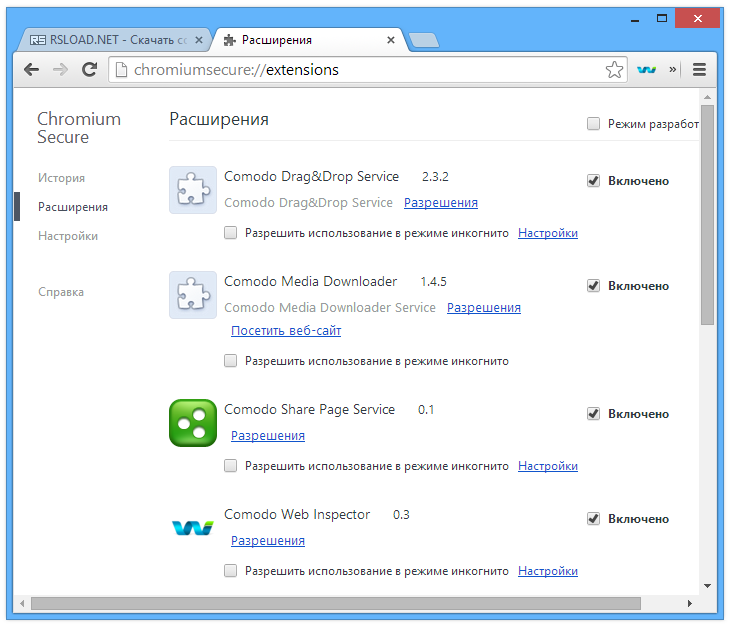The height and width of the screenshot is (633, 735).
Task: Disable Comodo Drag&Drop Service Включено checkbox
Action: 593,181
